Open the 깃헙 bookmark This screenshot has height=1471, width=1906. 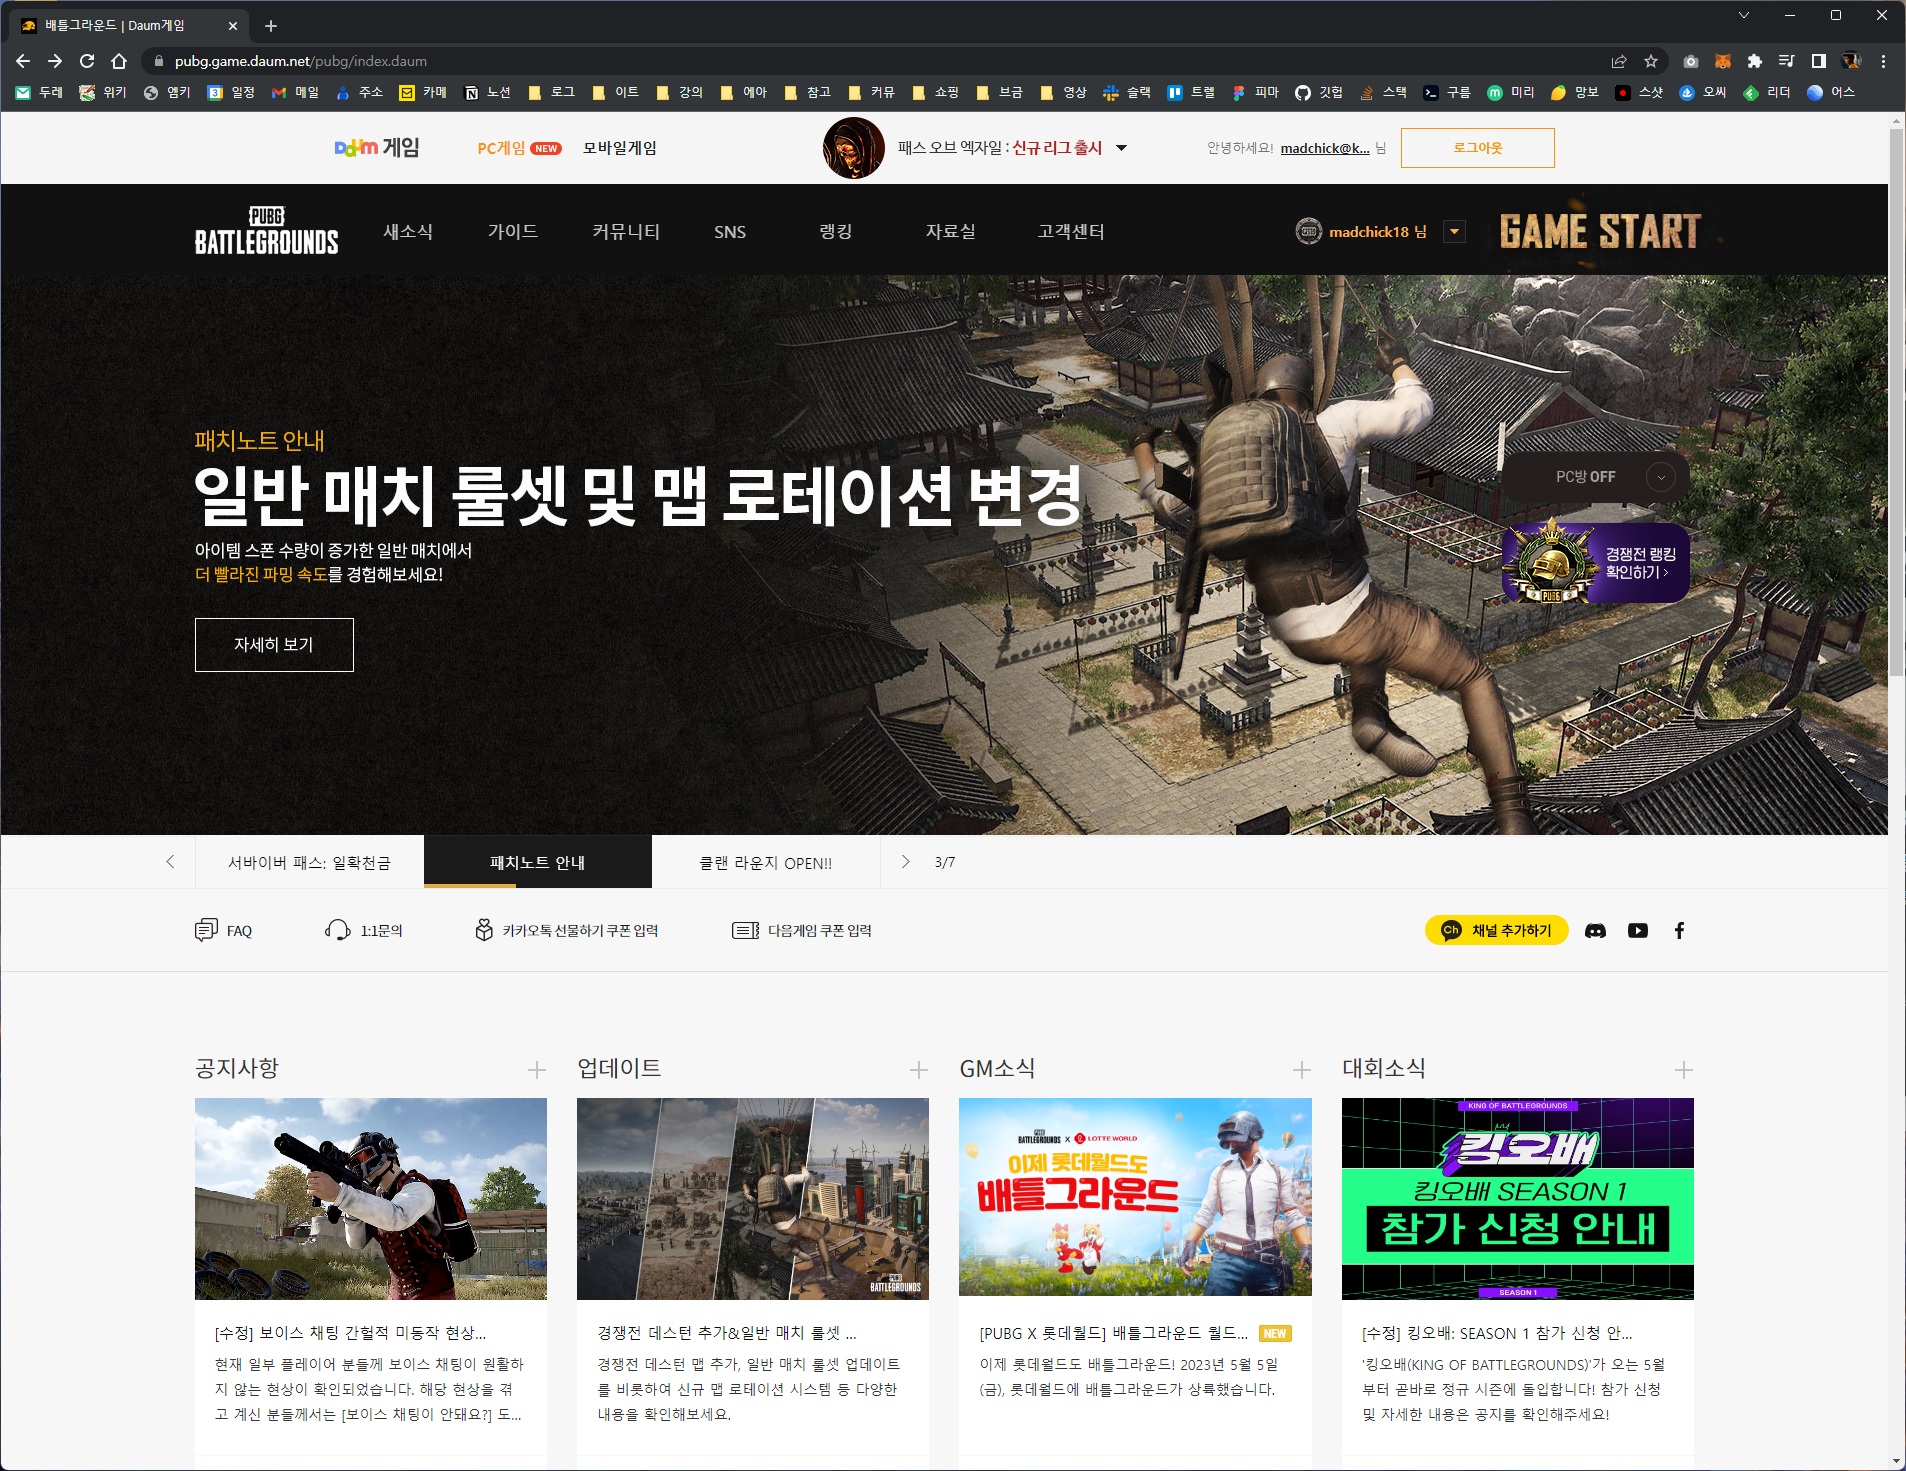pos(1319,92)
